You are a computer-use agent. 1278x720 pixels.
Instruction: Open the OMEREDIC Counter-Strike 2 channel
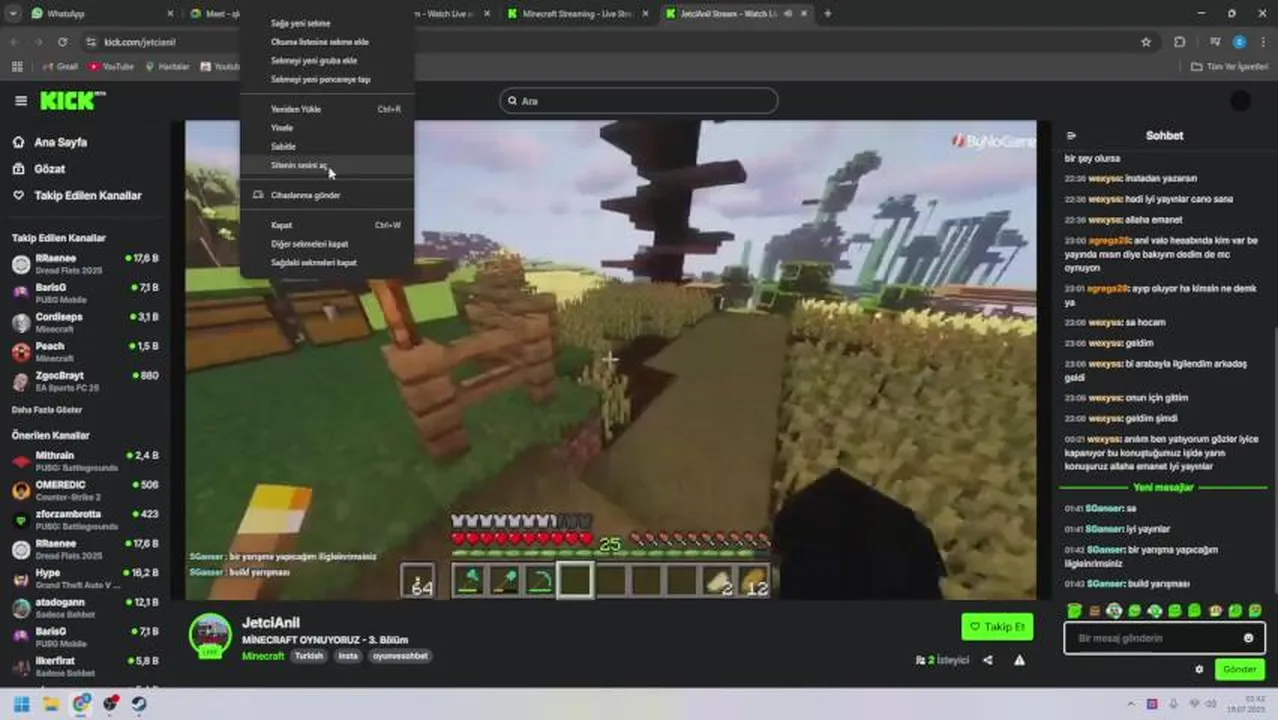pos(85,490)
